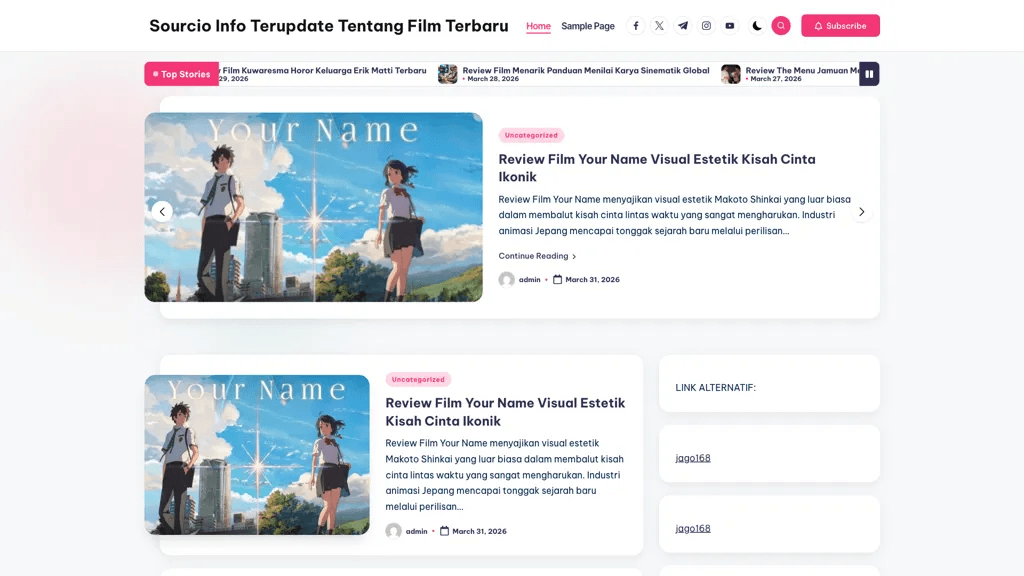Image resolution: width=1024 pixels, height=576 pixels.
Task: Click Uncategorized tag in featured slider
Action: coord(531,135)
